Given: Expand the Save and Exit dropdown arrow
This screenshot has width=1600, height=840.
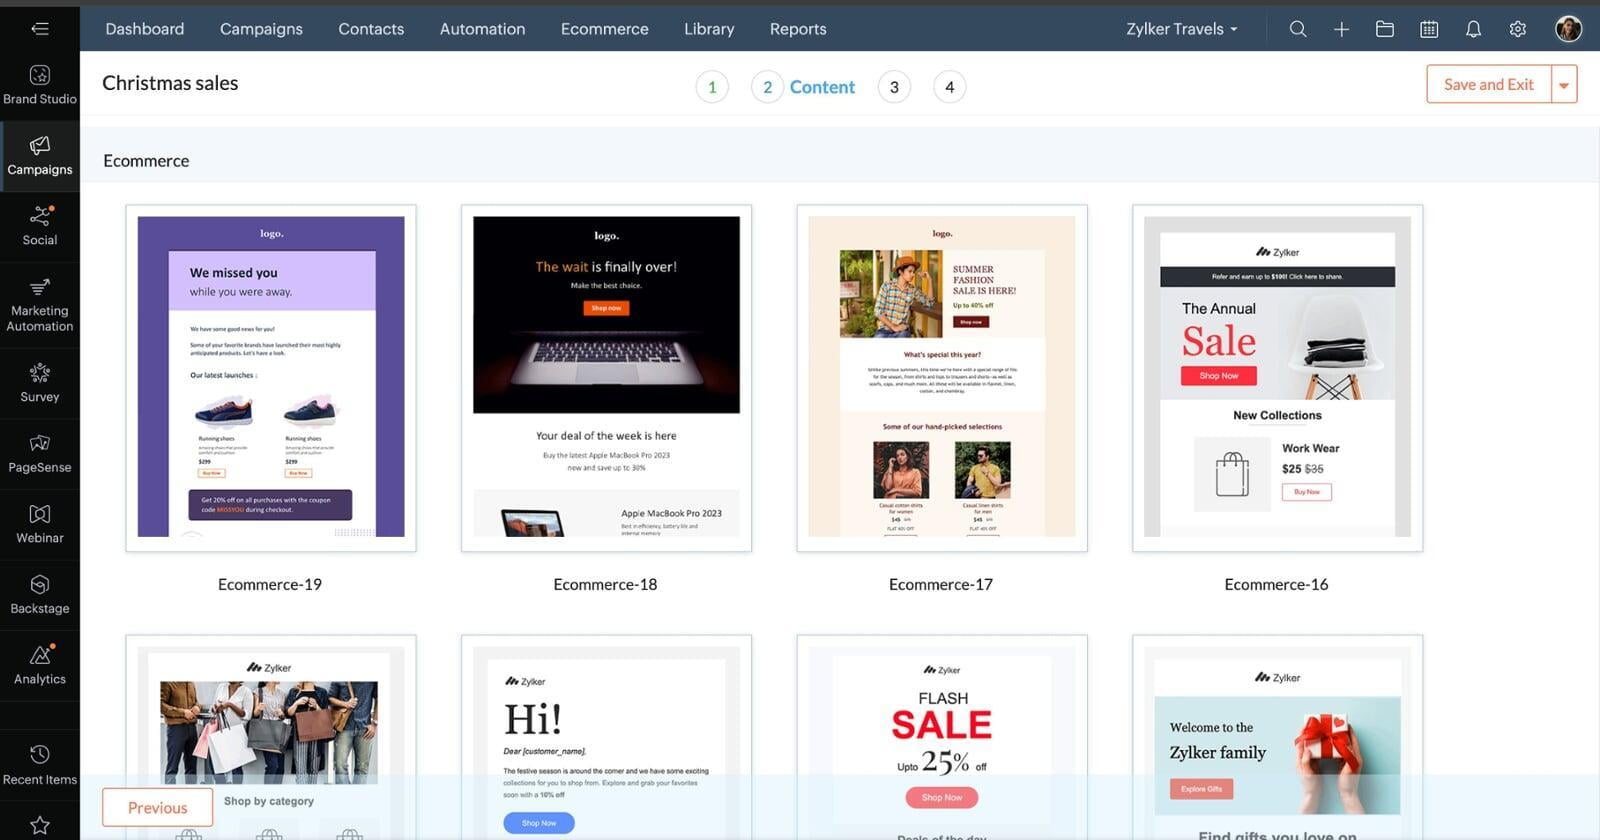Looking at the screenshot, I should 1564,85.
